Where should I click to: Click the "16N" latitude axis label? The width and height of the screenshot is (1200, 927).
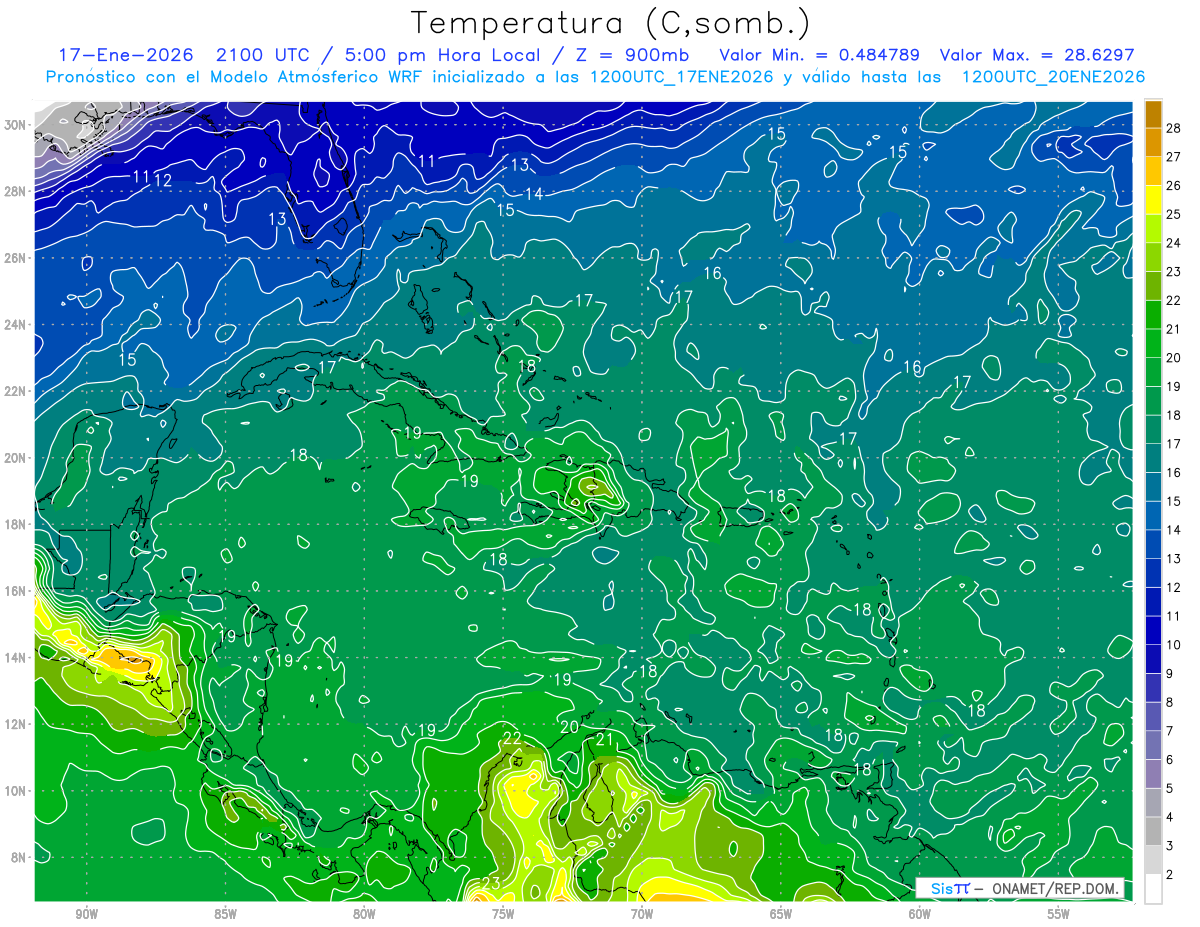17,591
